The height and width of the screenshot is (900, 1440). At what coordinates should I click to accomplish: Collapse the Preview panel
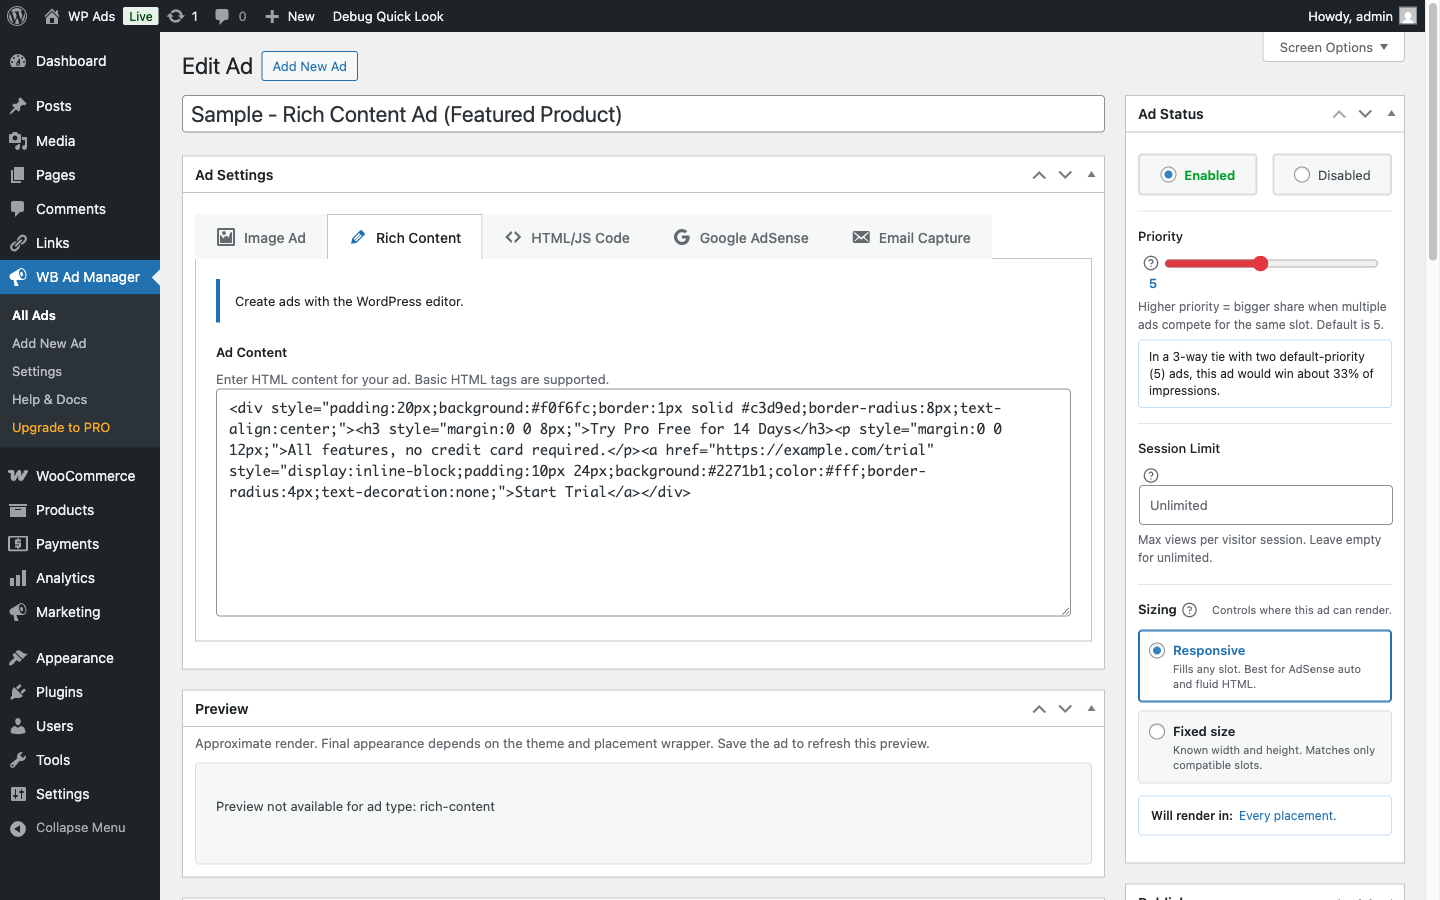[x=1091, y=709]
